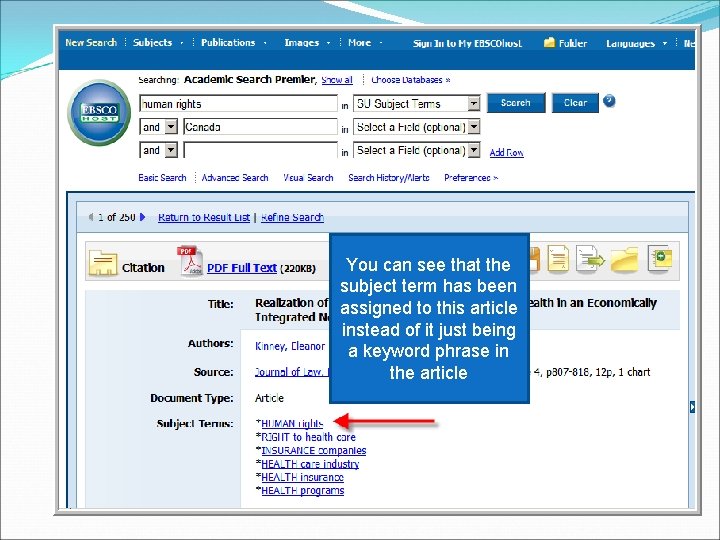Click the Folder icon in top bar
This screenshot has height=540, width=720.
pos(549,43)
